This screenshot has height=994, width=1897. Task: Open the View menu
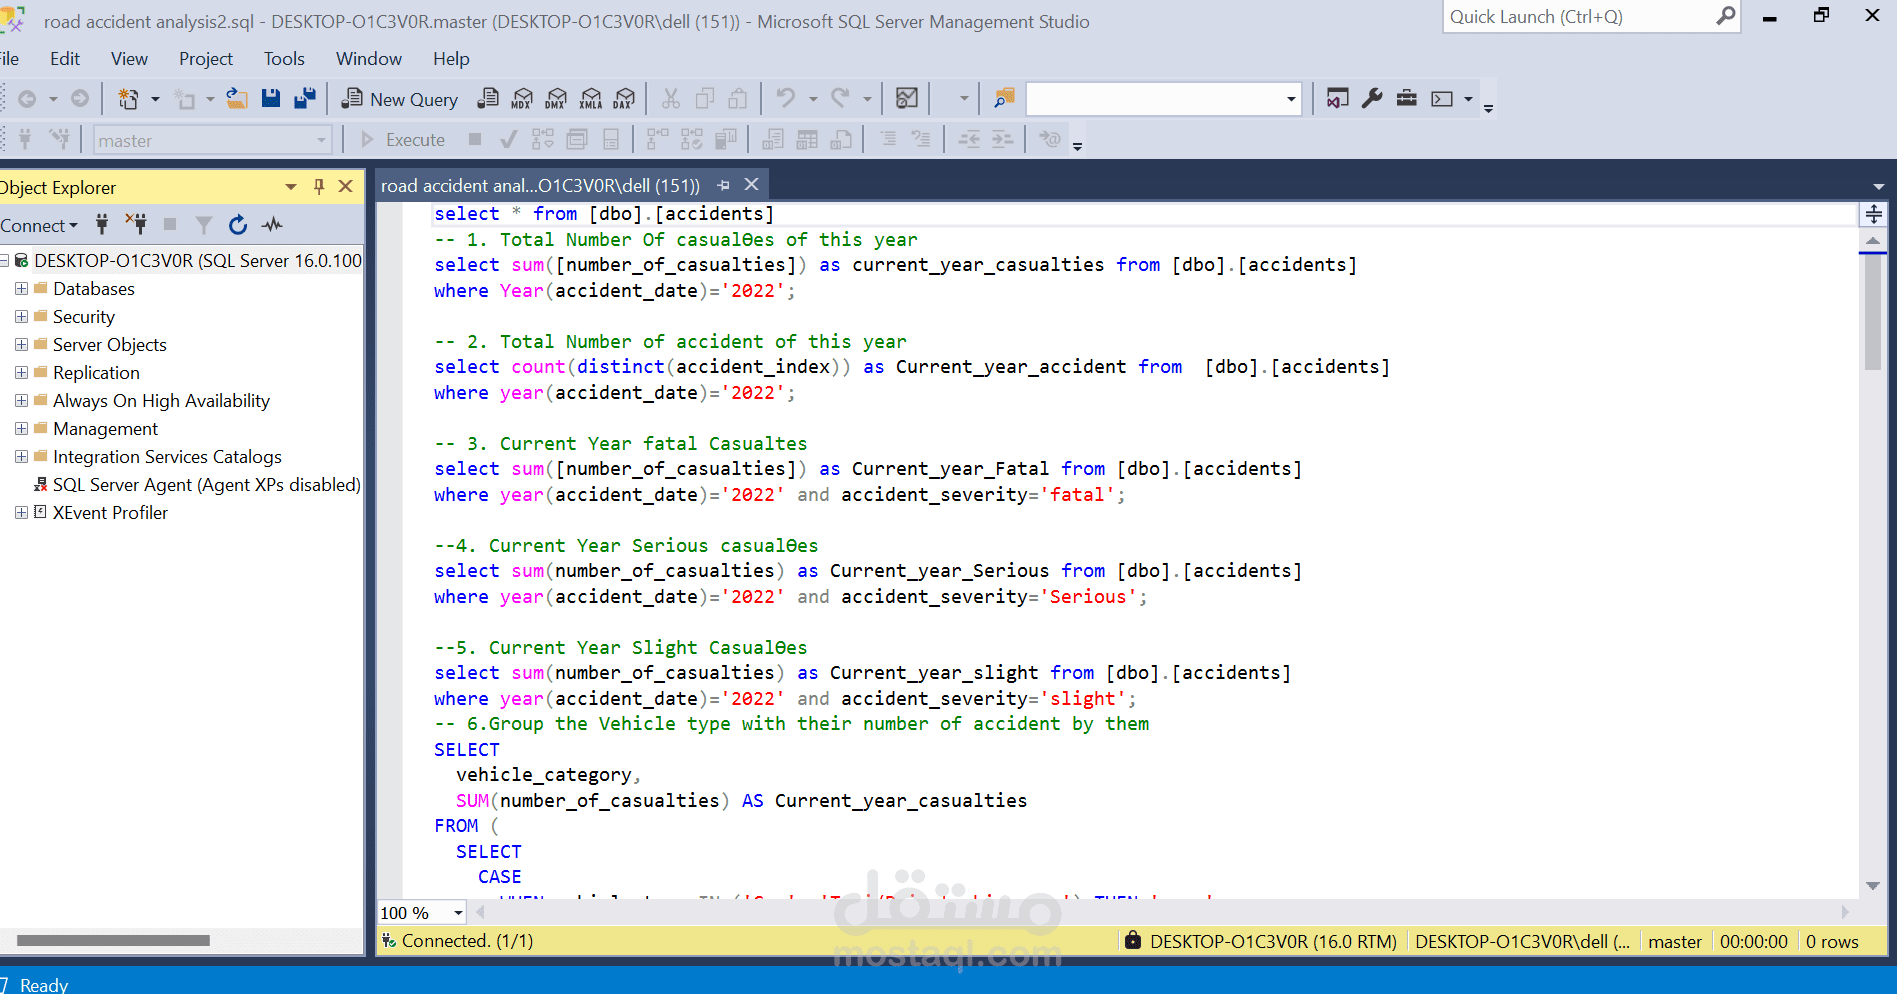coord(129,59)
